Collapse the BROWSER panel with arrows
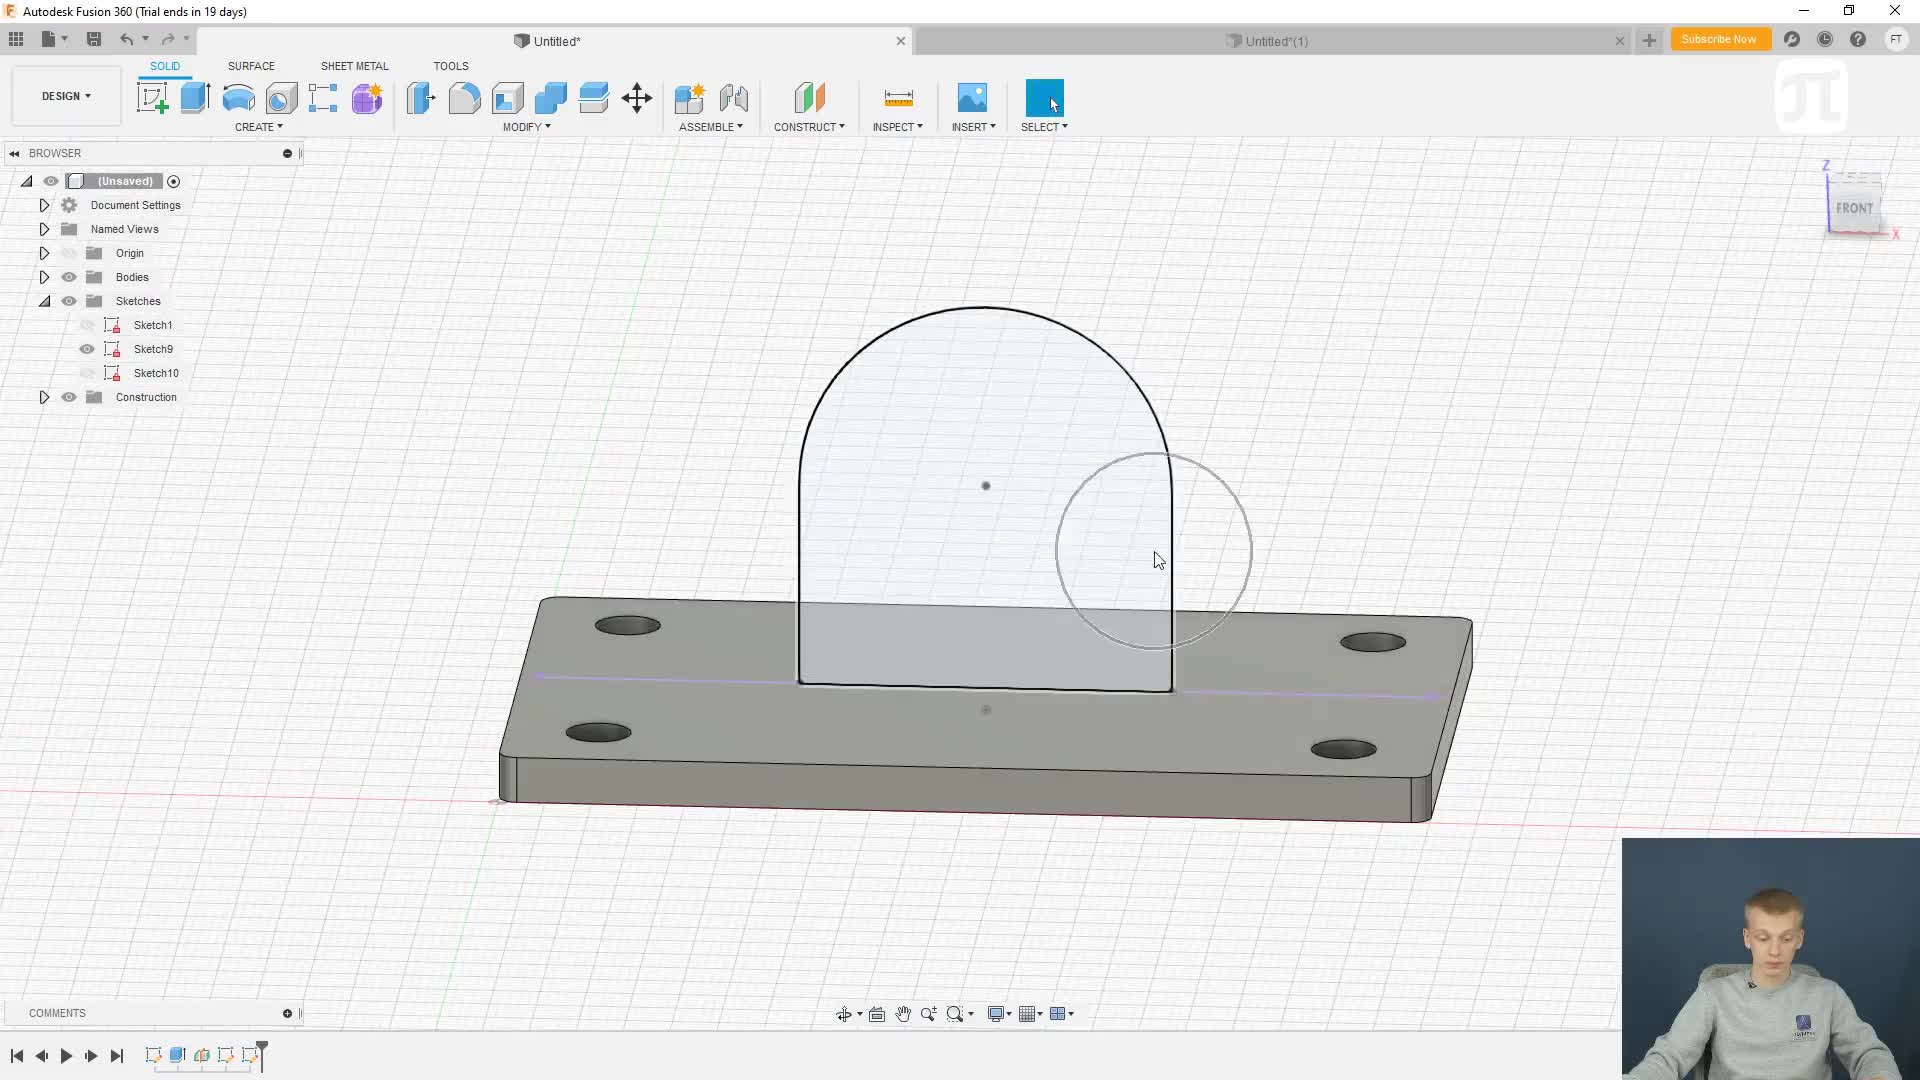 point(14,153)
